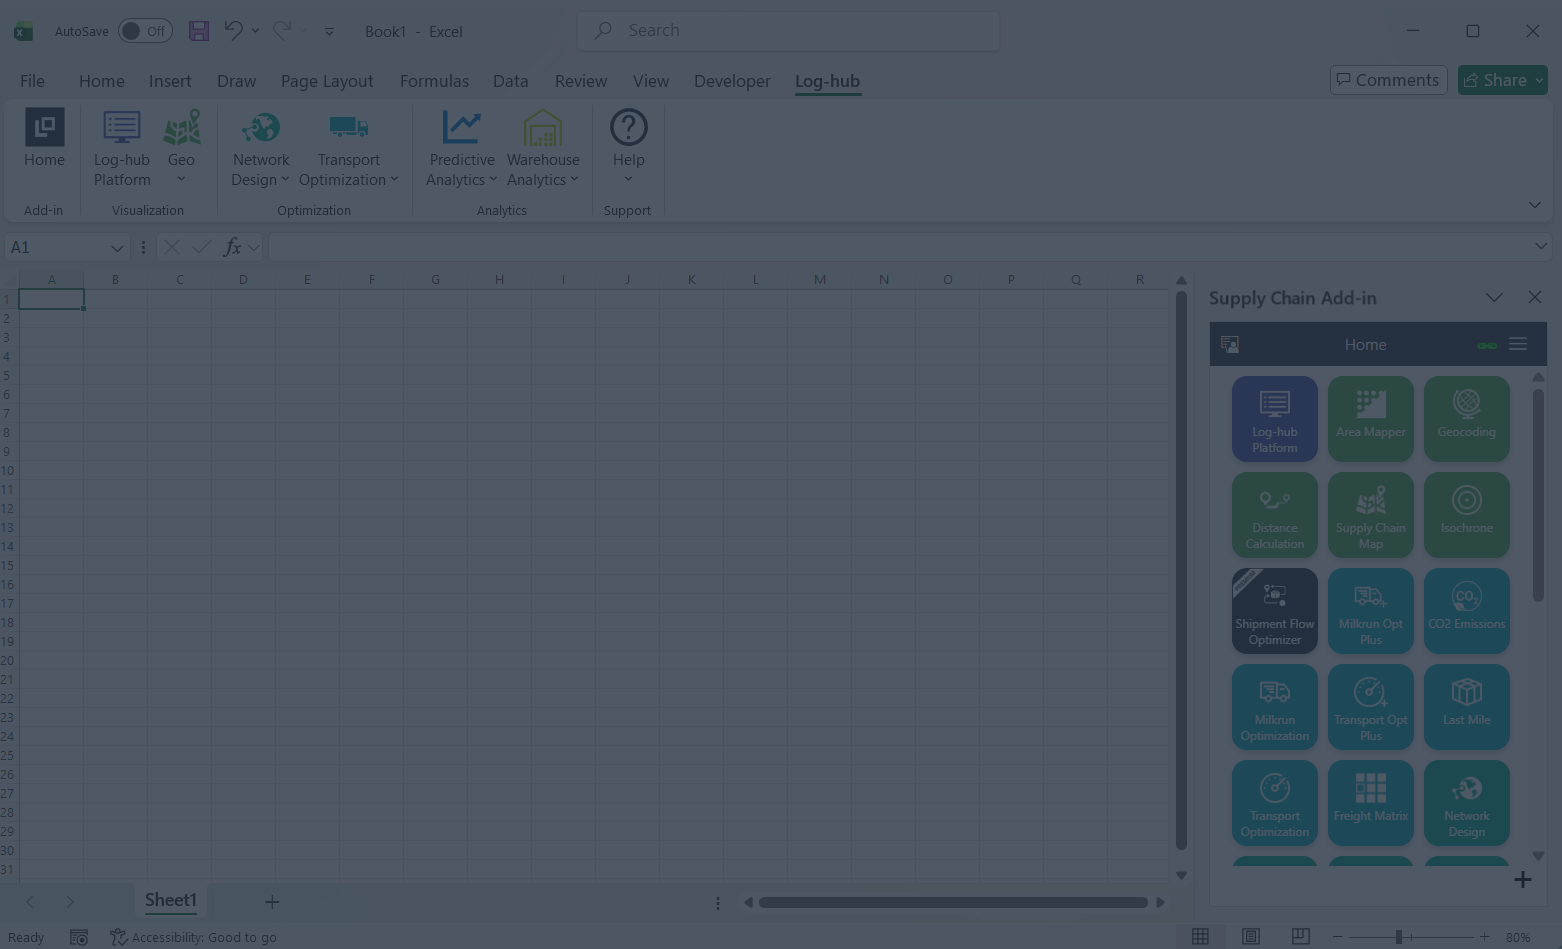1562x949 pixels.
Task: Open the Milkrun Optimization tile
Action: point(1274,707)
